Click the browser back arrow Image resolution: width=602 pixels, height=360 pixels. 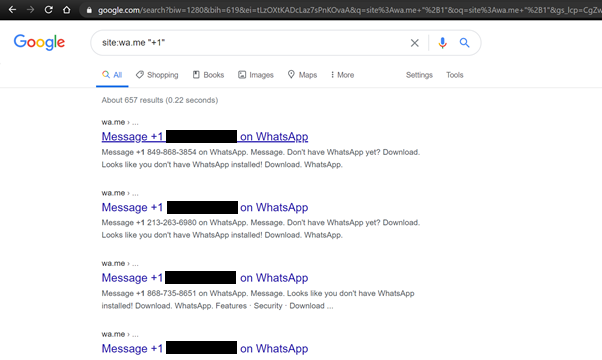[x=12, y=10]
